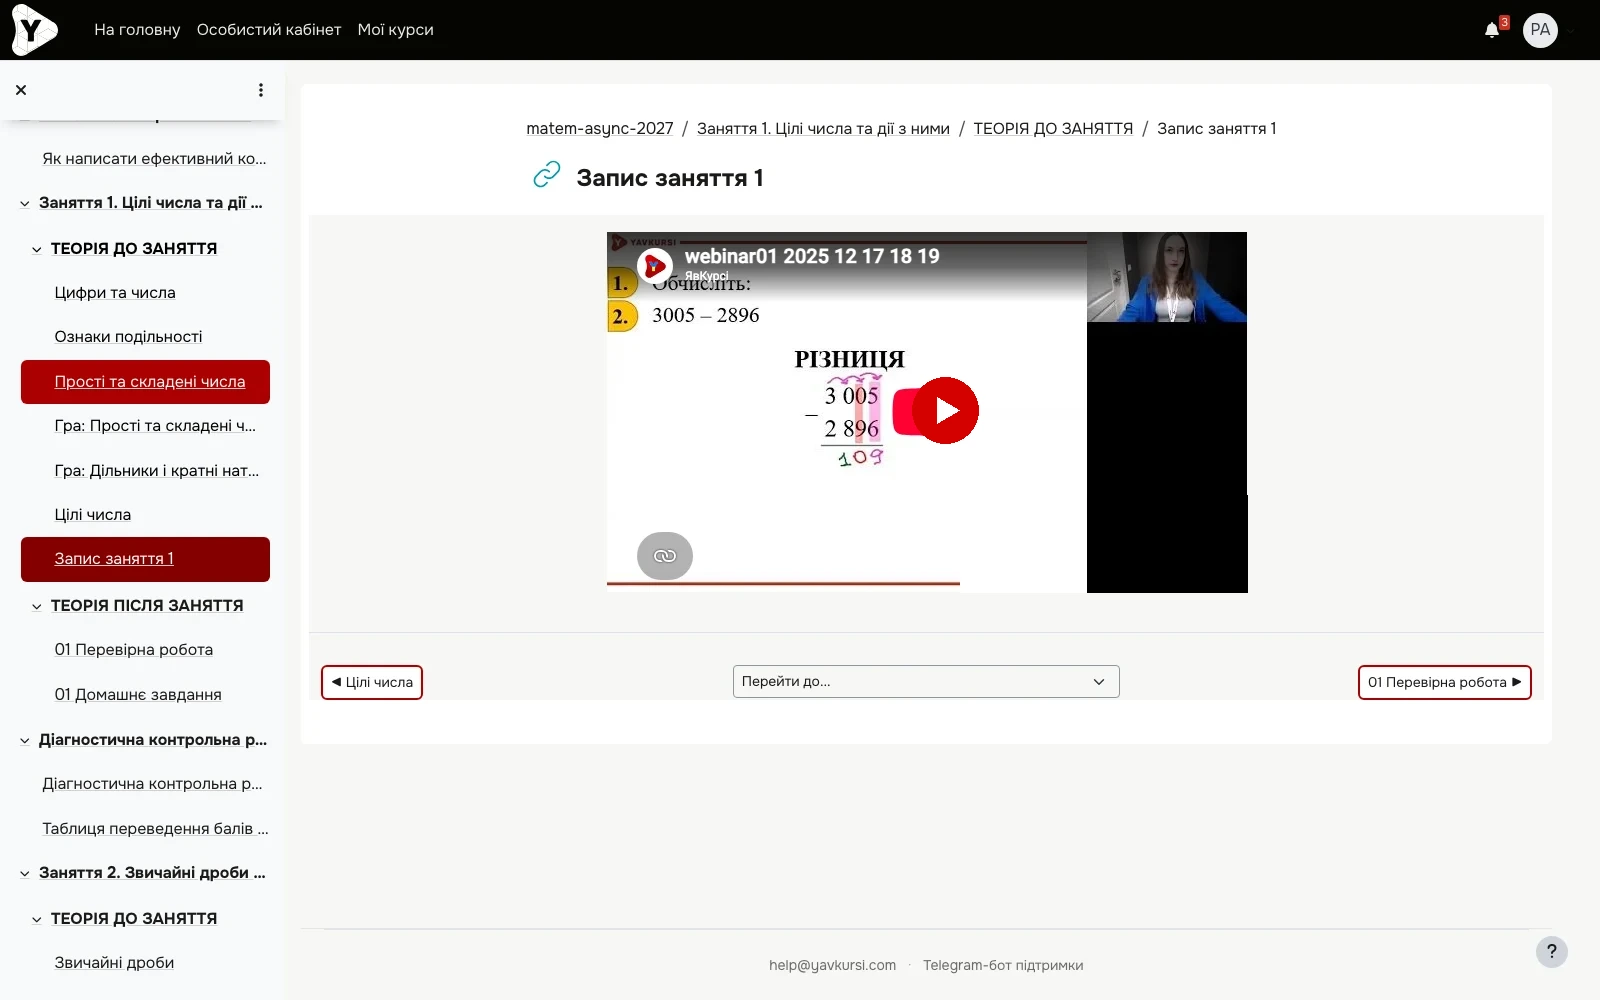Open Цілі числа sidebar item
Viewport: 1600px width, 1000px height.
(93, 514)
